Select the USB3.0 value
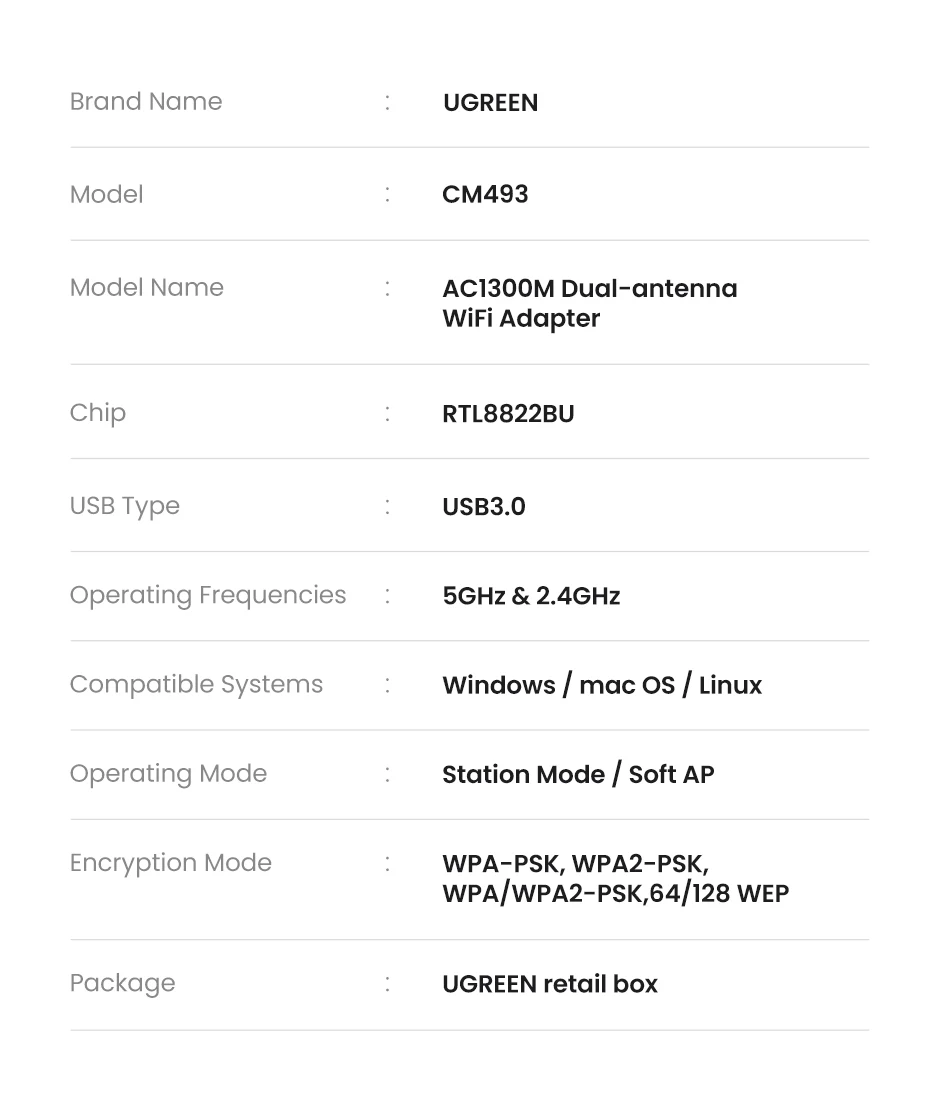Screen dimensions: 930x1115 click(x=484, y=507)
